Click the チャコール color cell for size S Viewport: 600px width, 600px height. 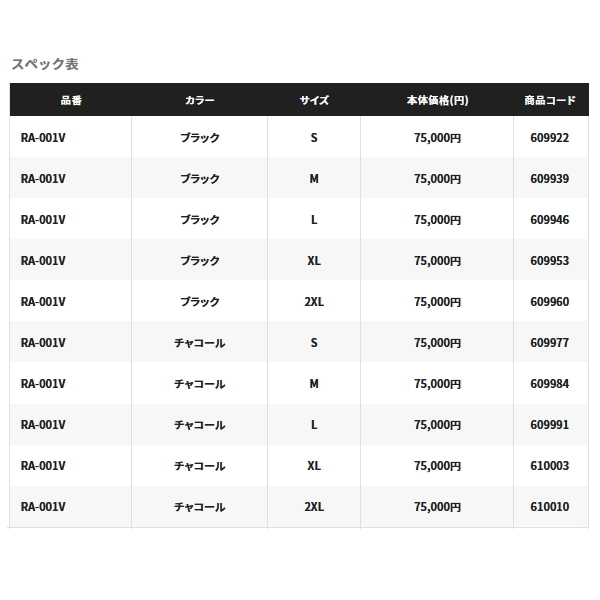(x=200, y=343)
